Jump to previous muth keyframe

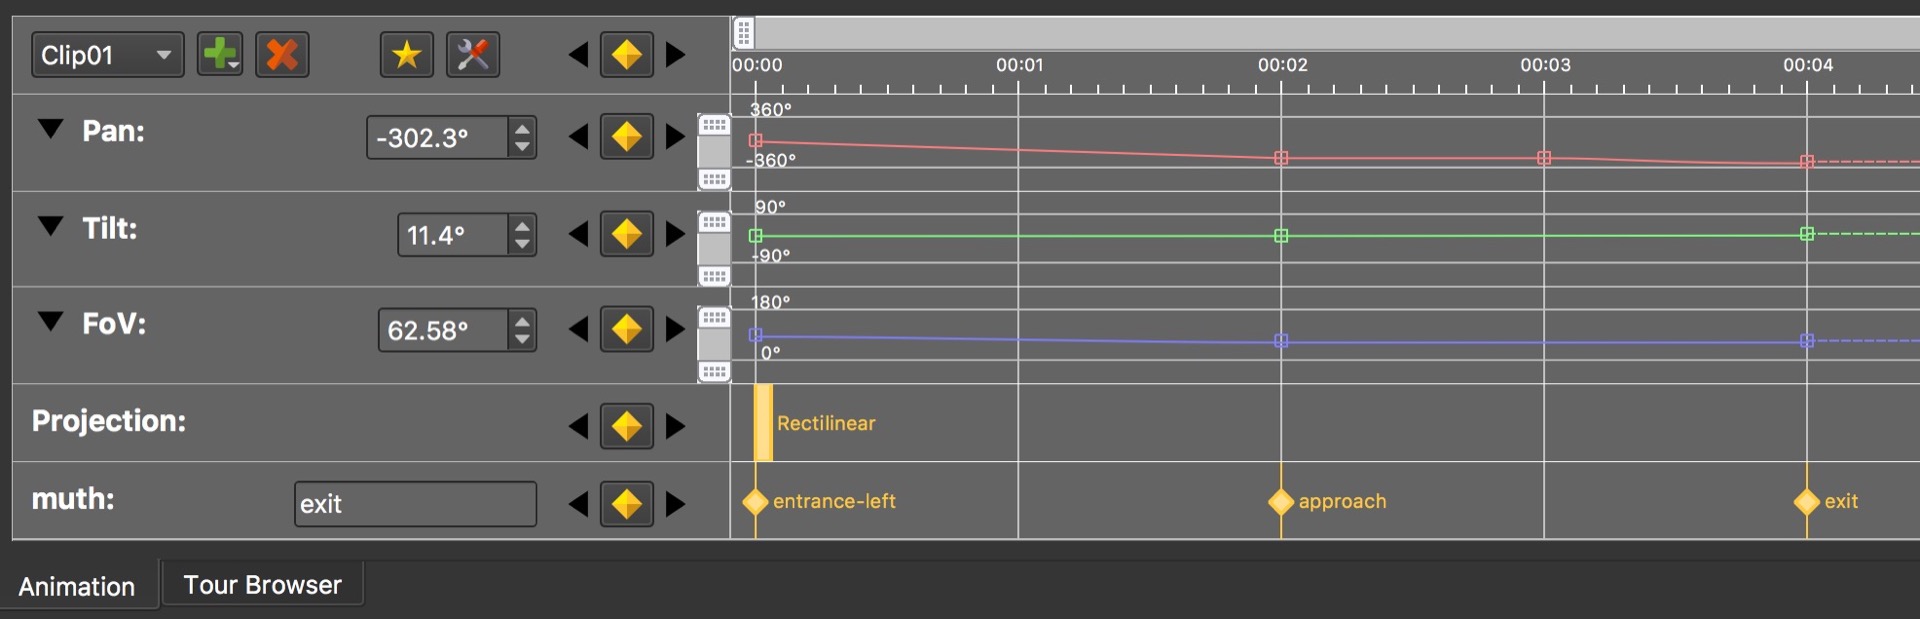point(577,504)
